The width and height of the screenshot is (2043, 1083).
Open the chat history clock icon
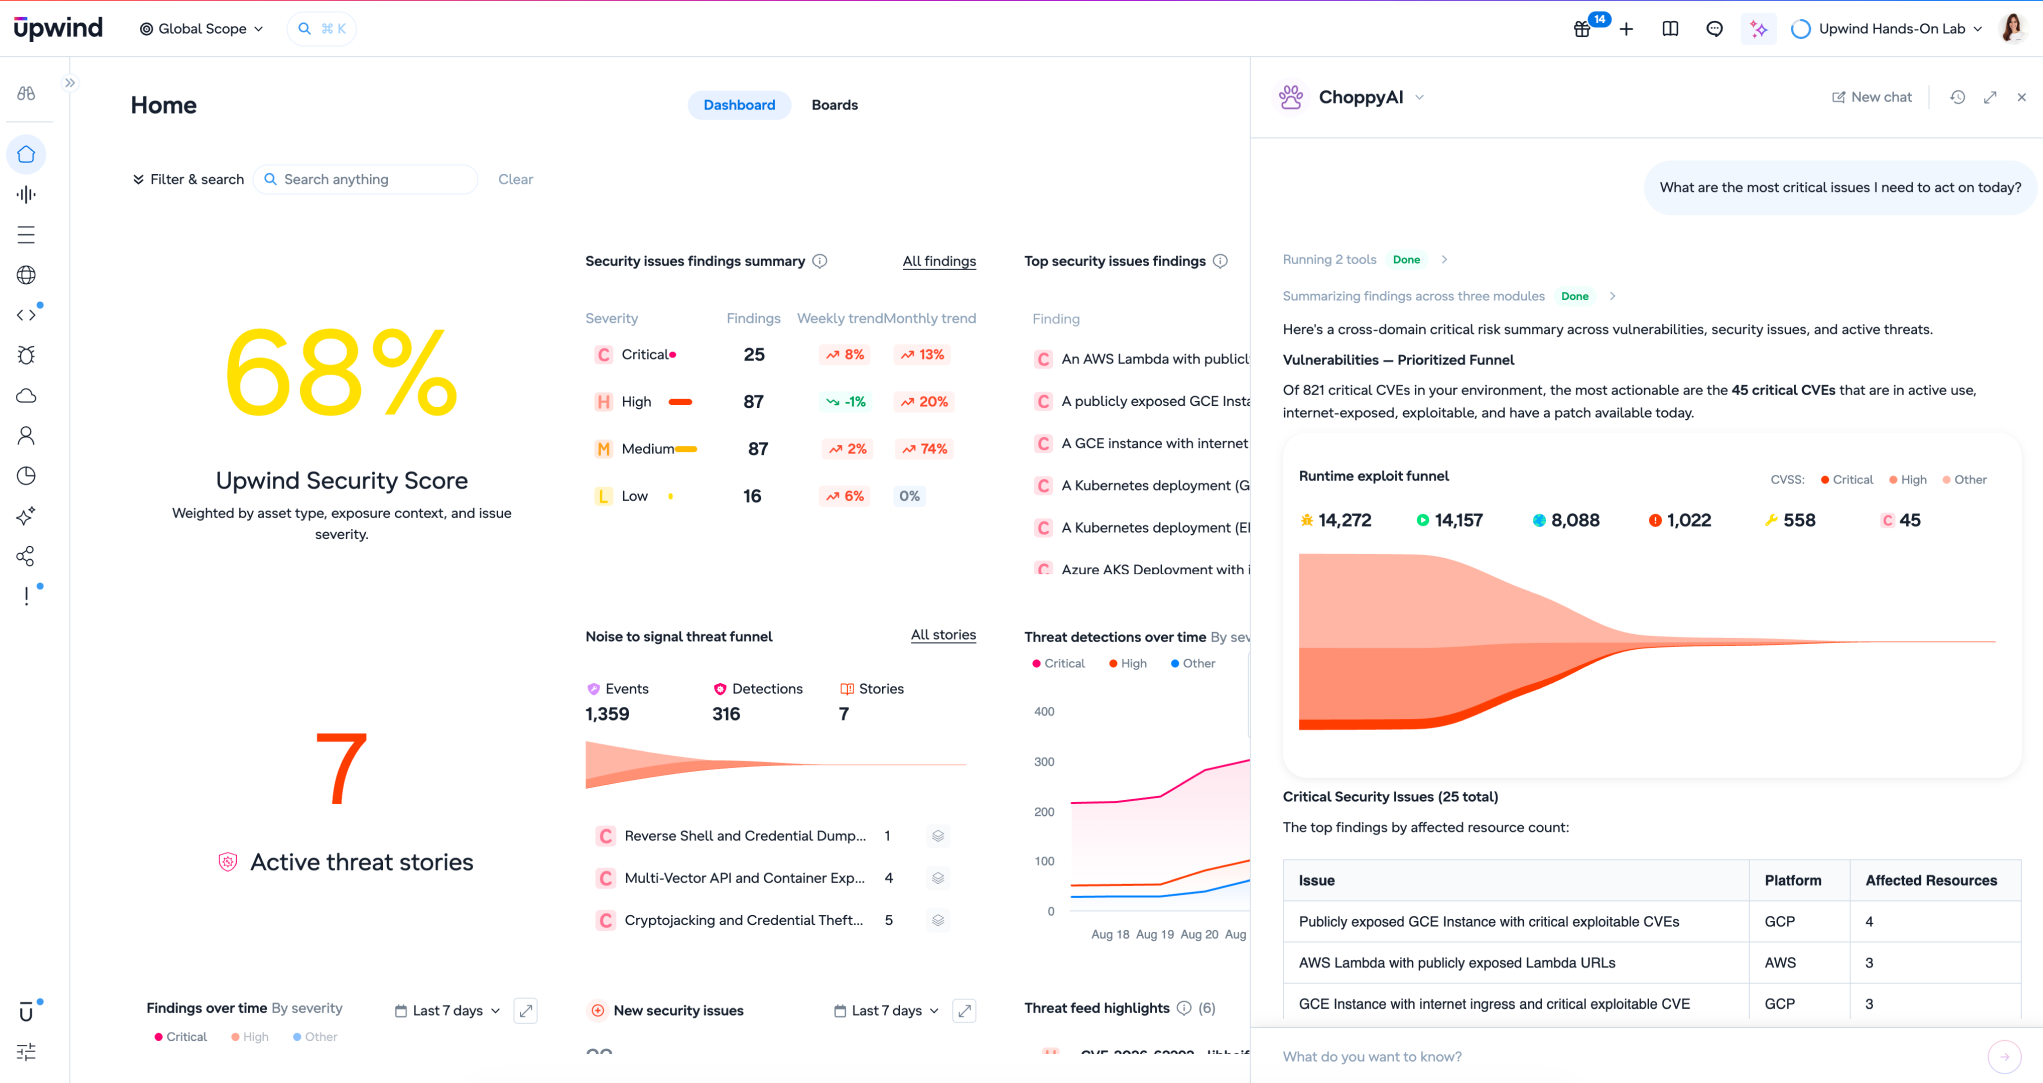[1958, 97]
